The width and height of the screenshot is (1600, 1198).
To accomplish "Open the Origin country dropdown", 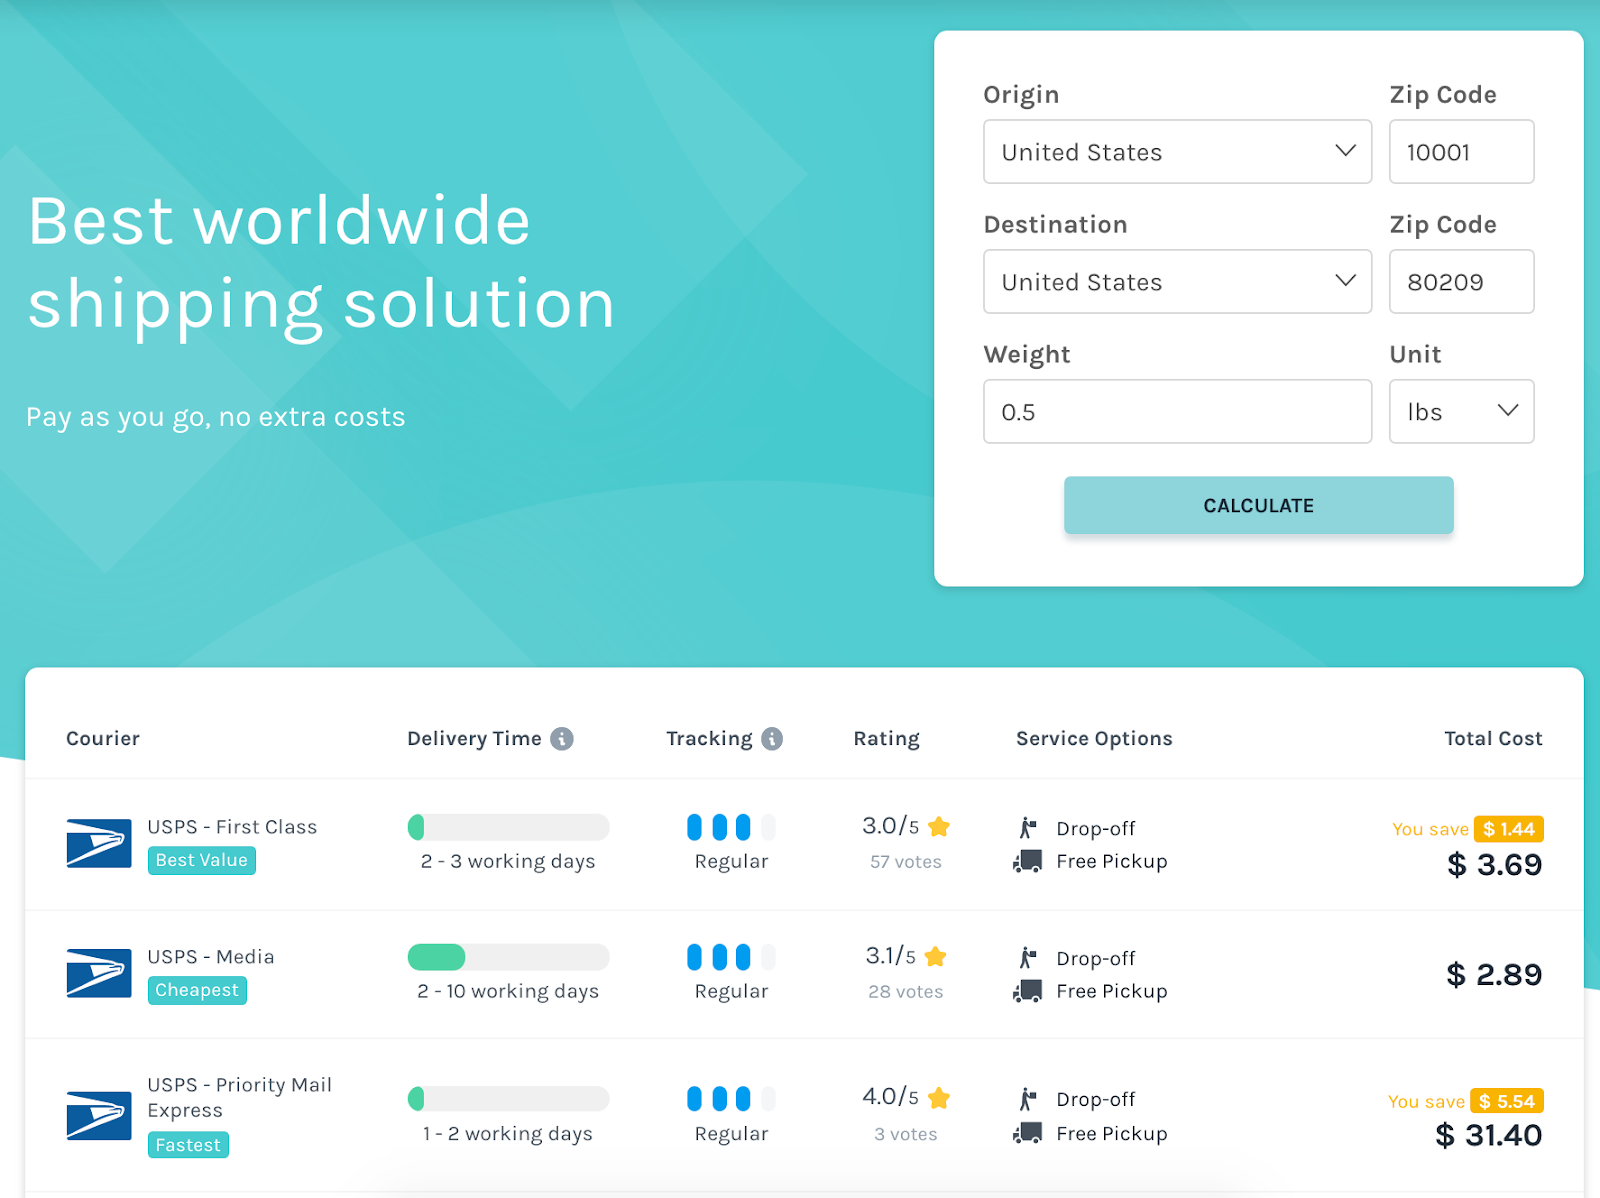I will (1177, 152).
